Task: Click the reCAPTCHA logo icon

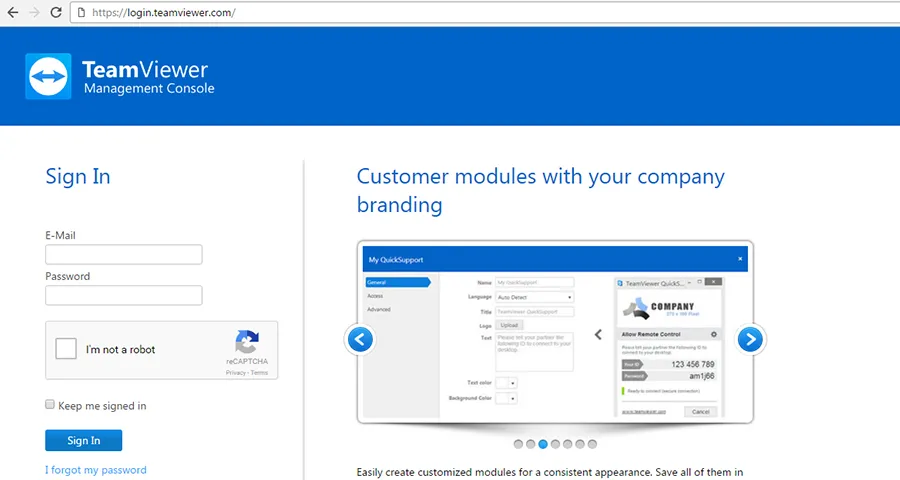Action: pos(247,342)
